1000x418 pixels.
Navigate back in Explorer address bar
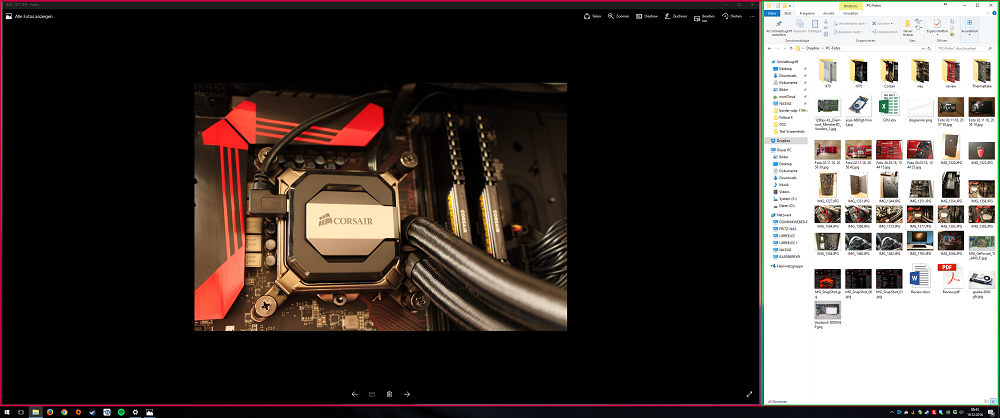tap(769, 49)
